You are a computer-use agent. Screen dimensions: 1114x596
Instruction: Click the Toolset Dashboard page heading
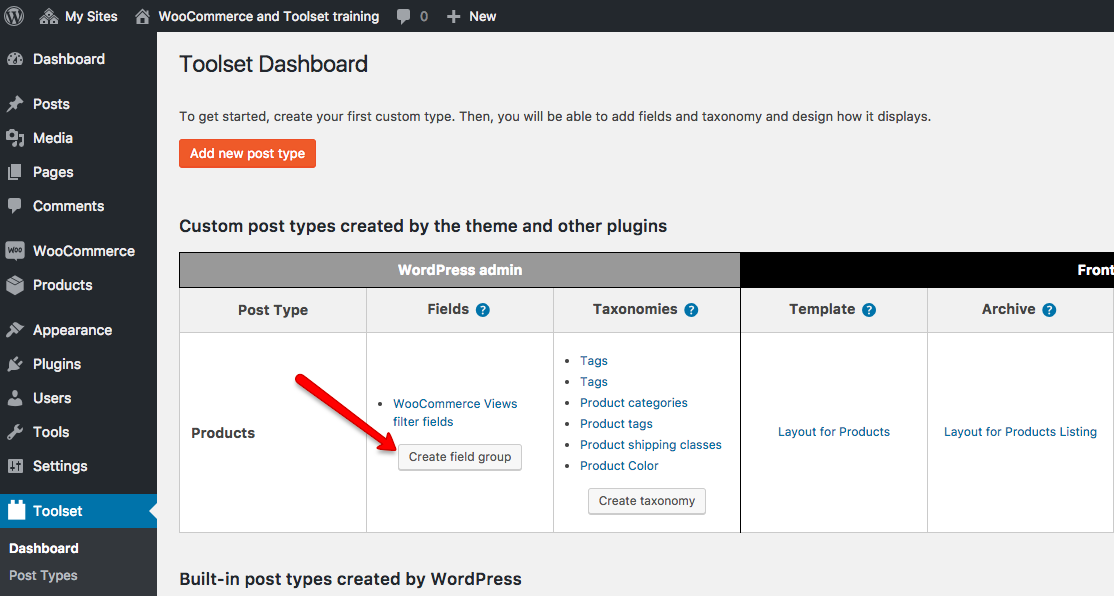(274, 64)
